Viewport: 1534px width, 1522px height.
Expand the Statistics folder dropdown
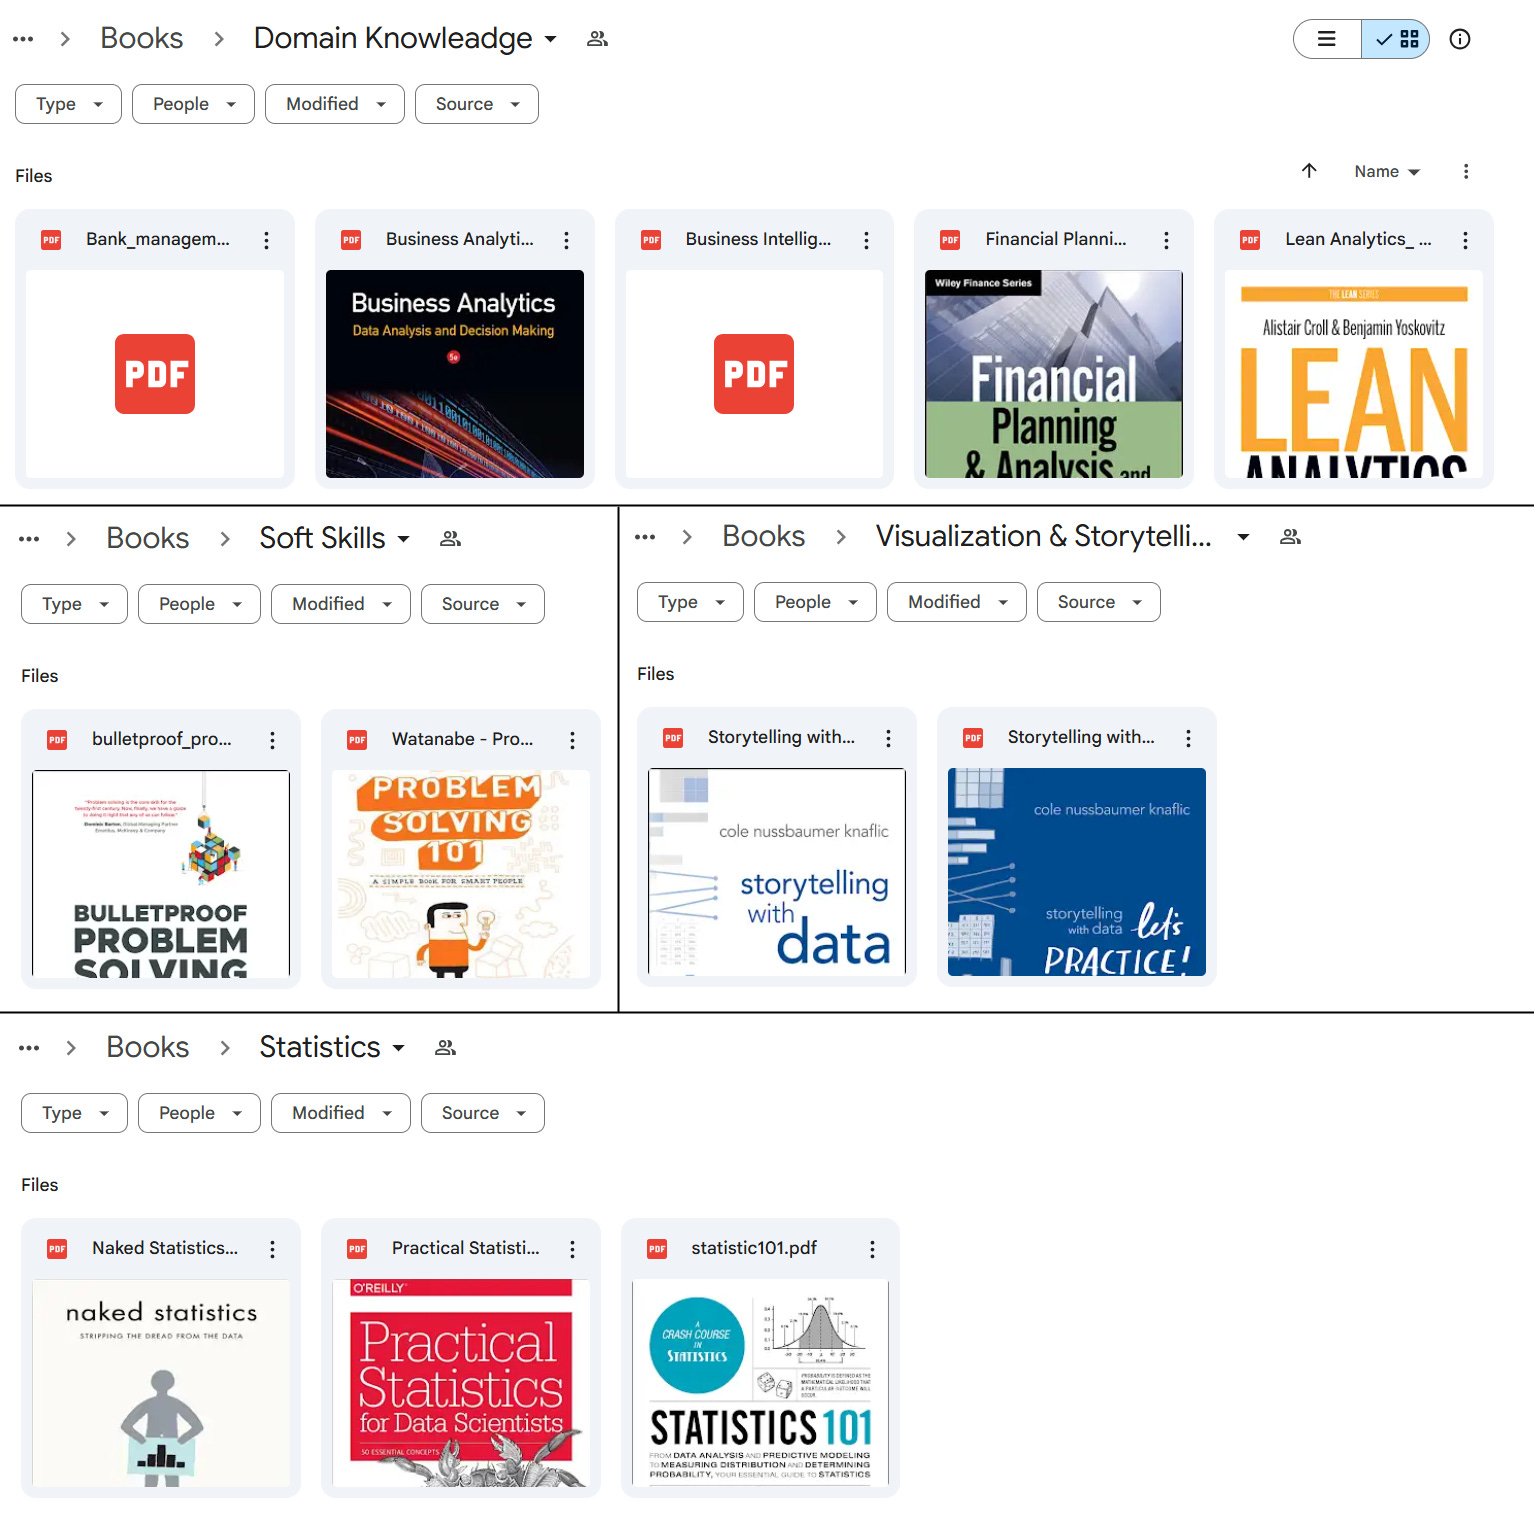click(398, 1048)
